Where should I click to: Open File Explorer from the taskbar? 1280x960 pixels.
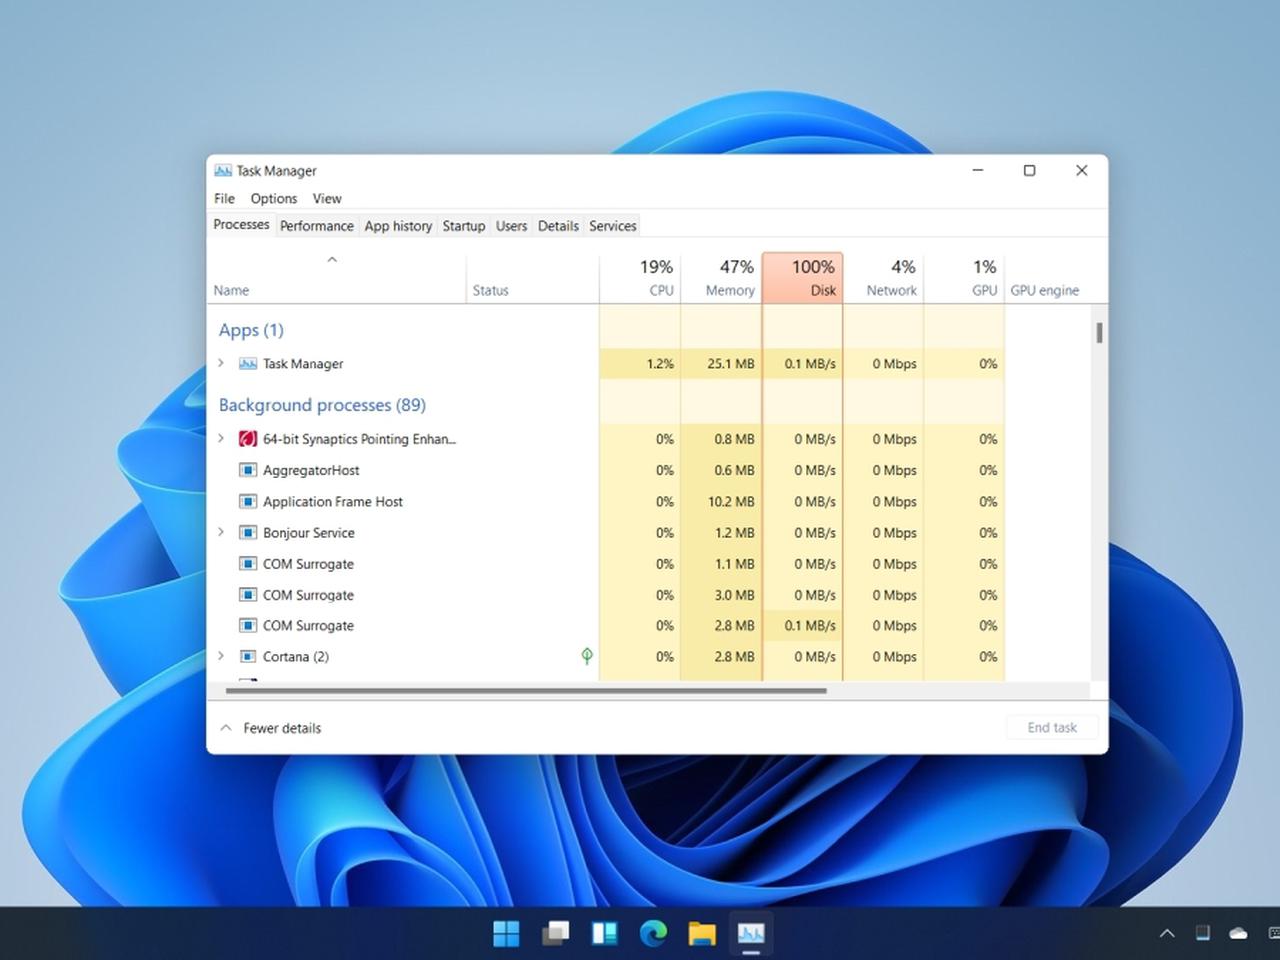click(x=702, y=933)
